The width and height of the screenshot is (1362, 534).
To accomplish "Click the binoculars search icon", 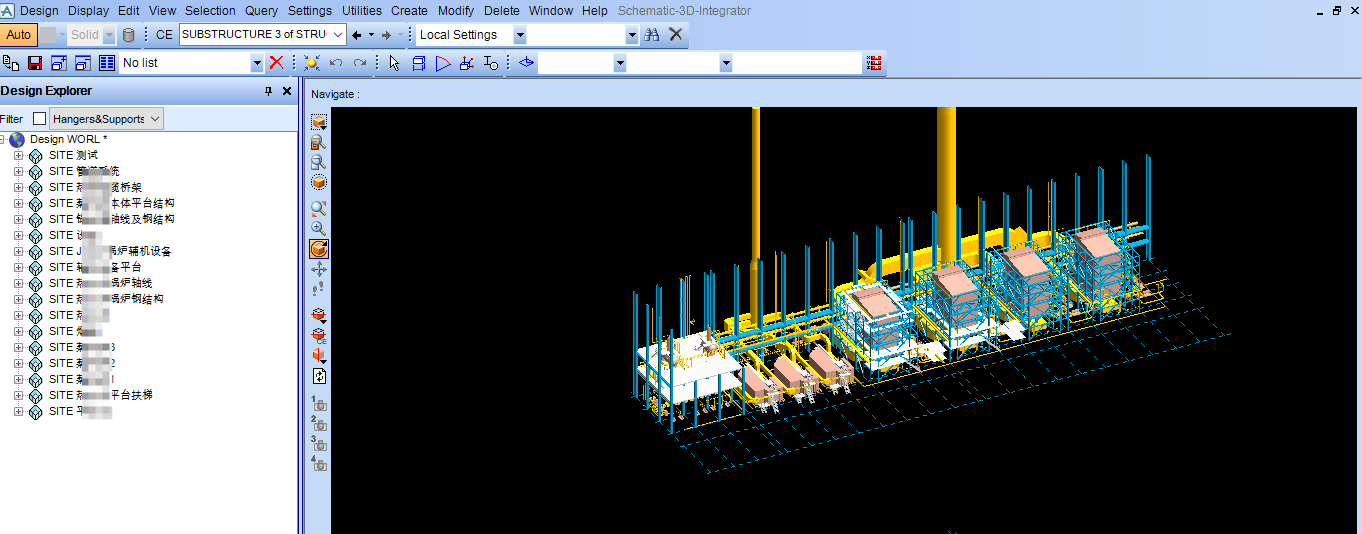I will point(652,35).
